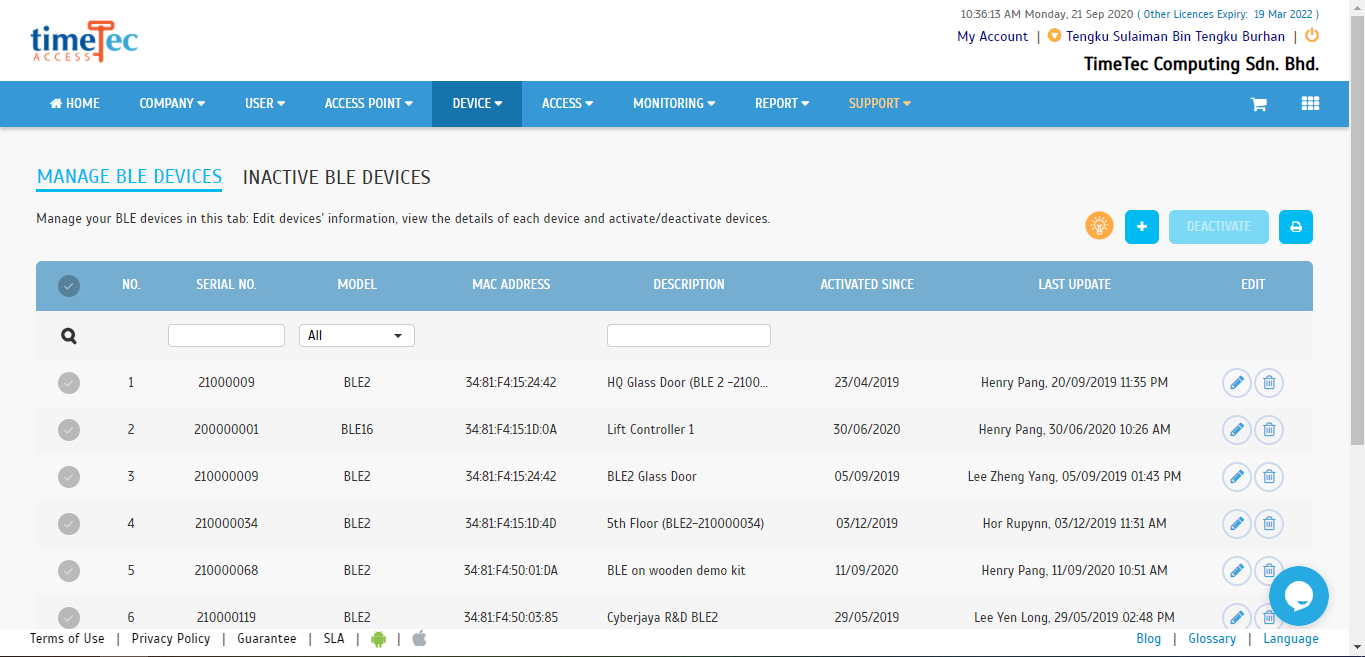Edit device 21000009 with pencil icon
This screenshot has width=1365, height=657.
point(1237,382)
